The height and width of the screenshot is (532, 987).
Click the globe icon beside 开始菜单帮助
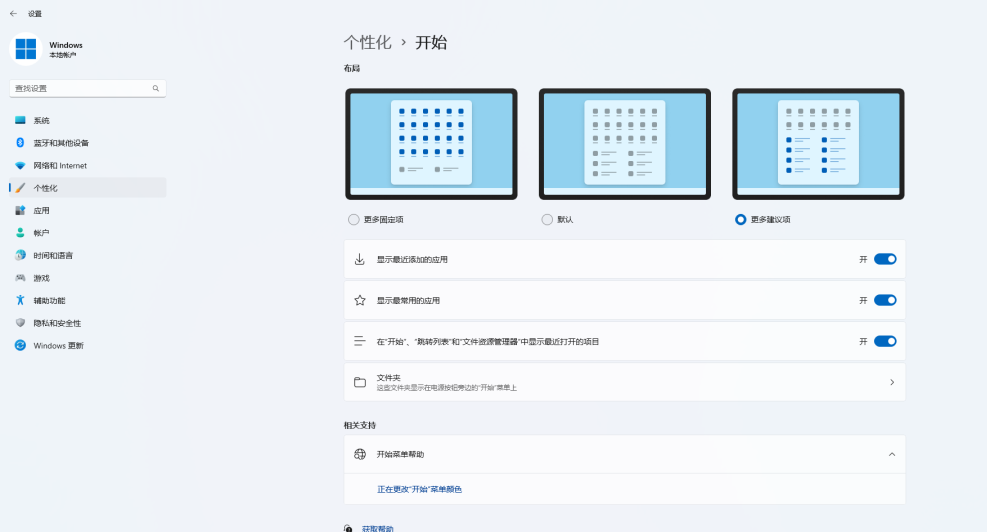(359, 454)
